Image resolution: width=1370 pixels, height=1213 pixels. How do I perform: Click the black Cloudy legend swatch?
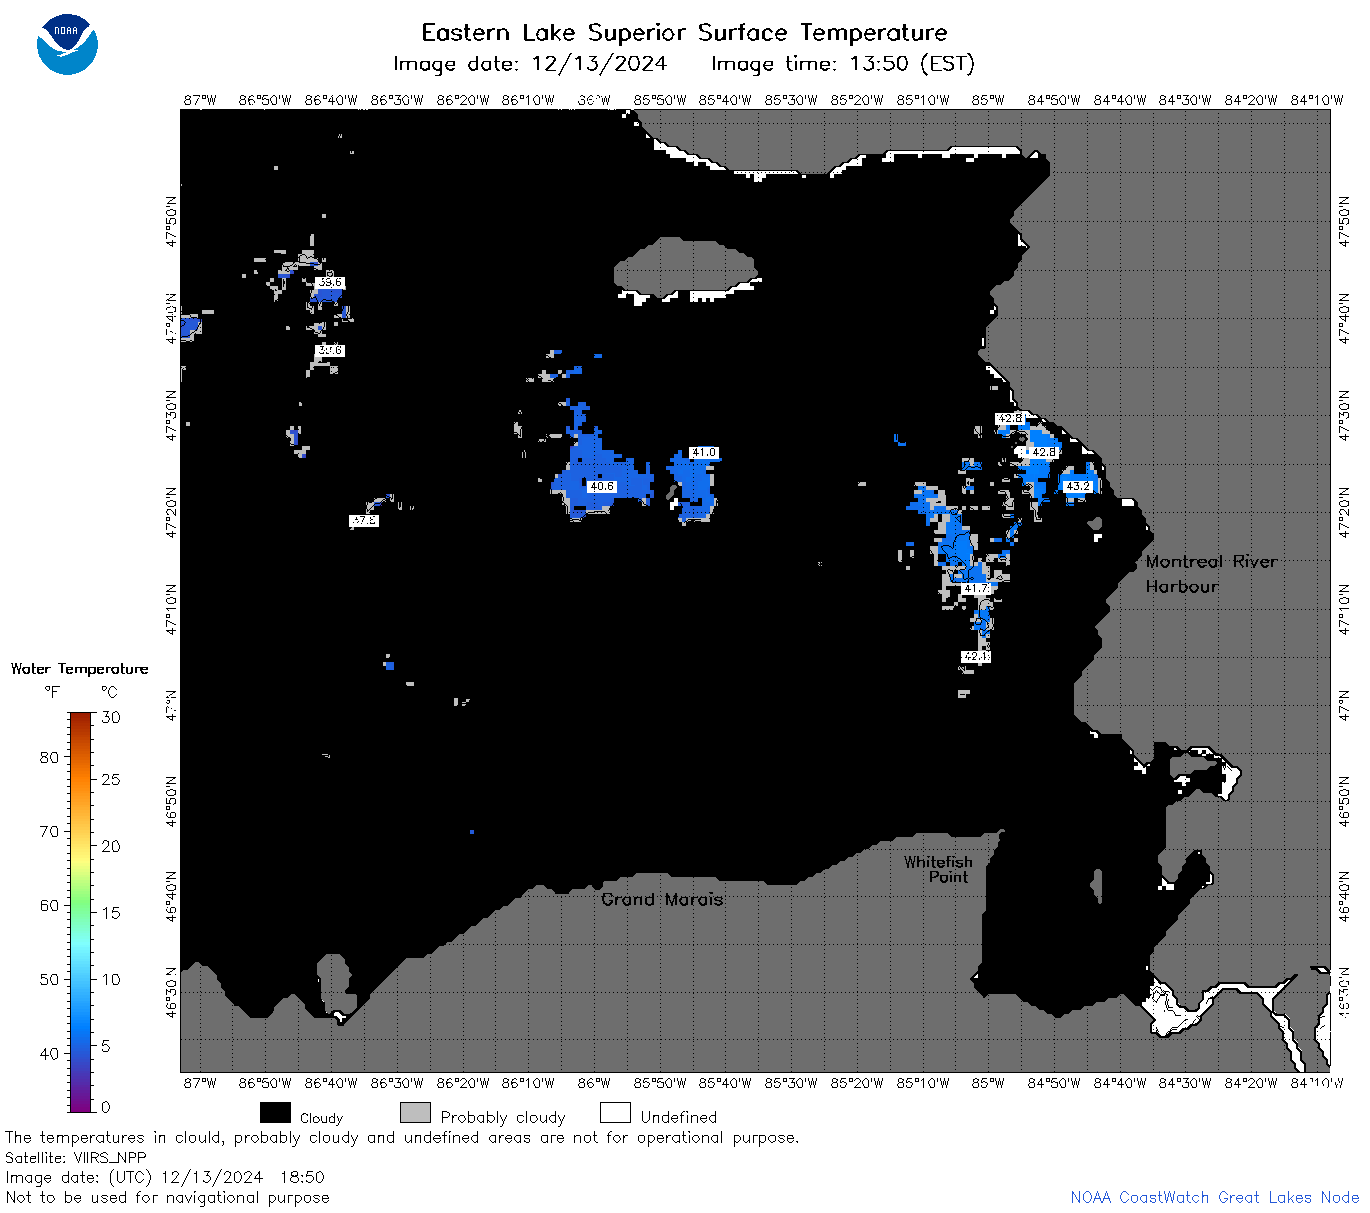tap(275, 1113)
